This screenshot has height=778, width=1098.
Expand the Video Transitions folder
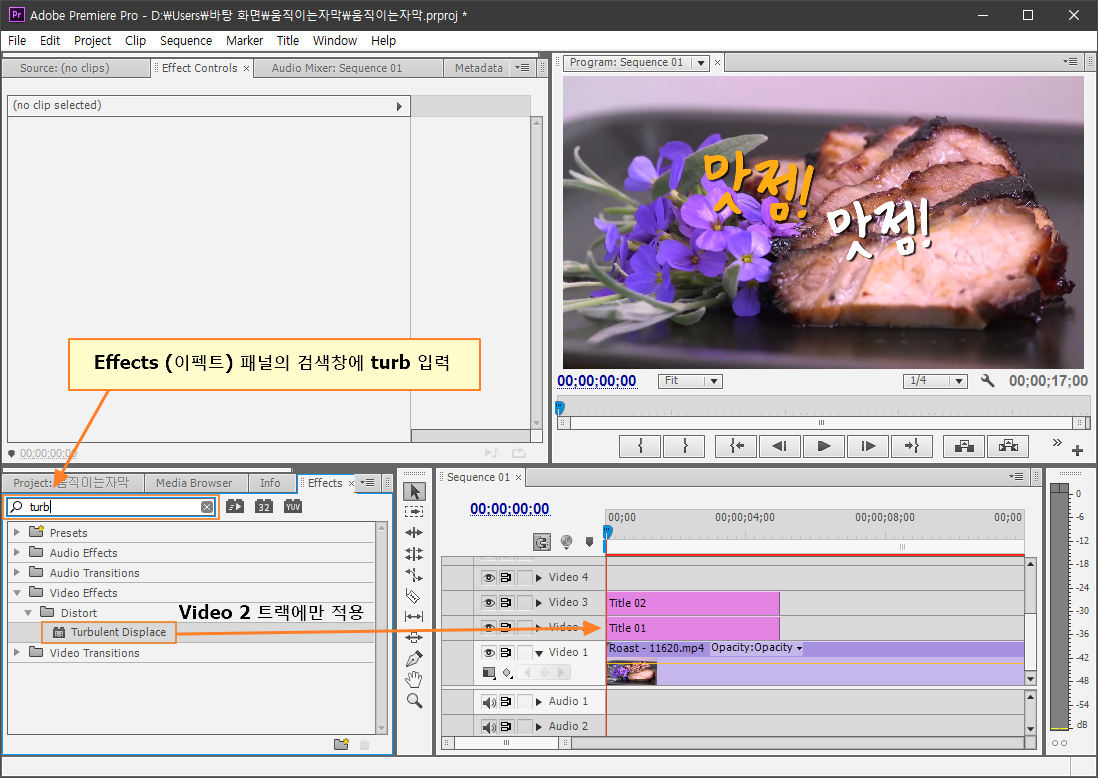point(17,653)
